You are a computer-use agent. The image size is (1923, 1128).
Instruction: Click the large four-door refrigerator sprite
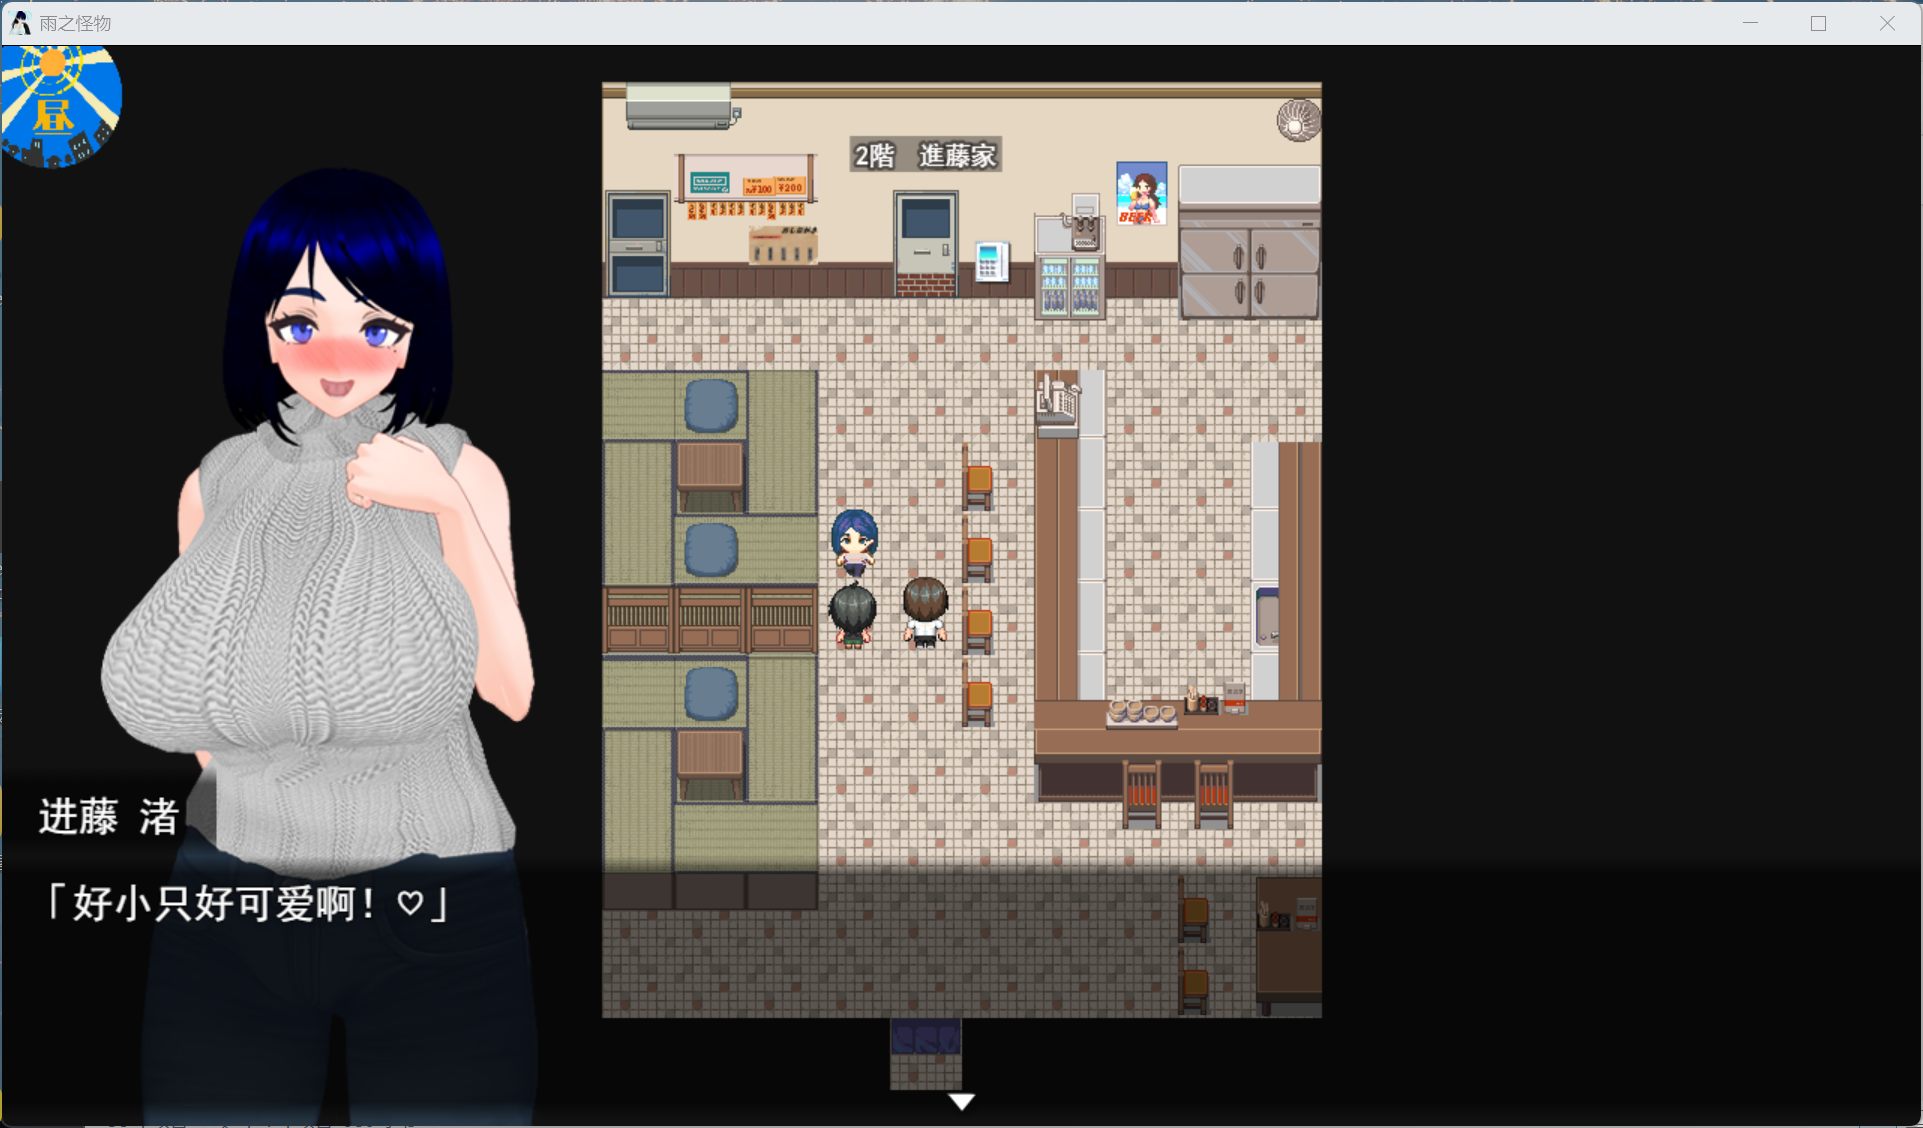pos(1249,265)
